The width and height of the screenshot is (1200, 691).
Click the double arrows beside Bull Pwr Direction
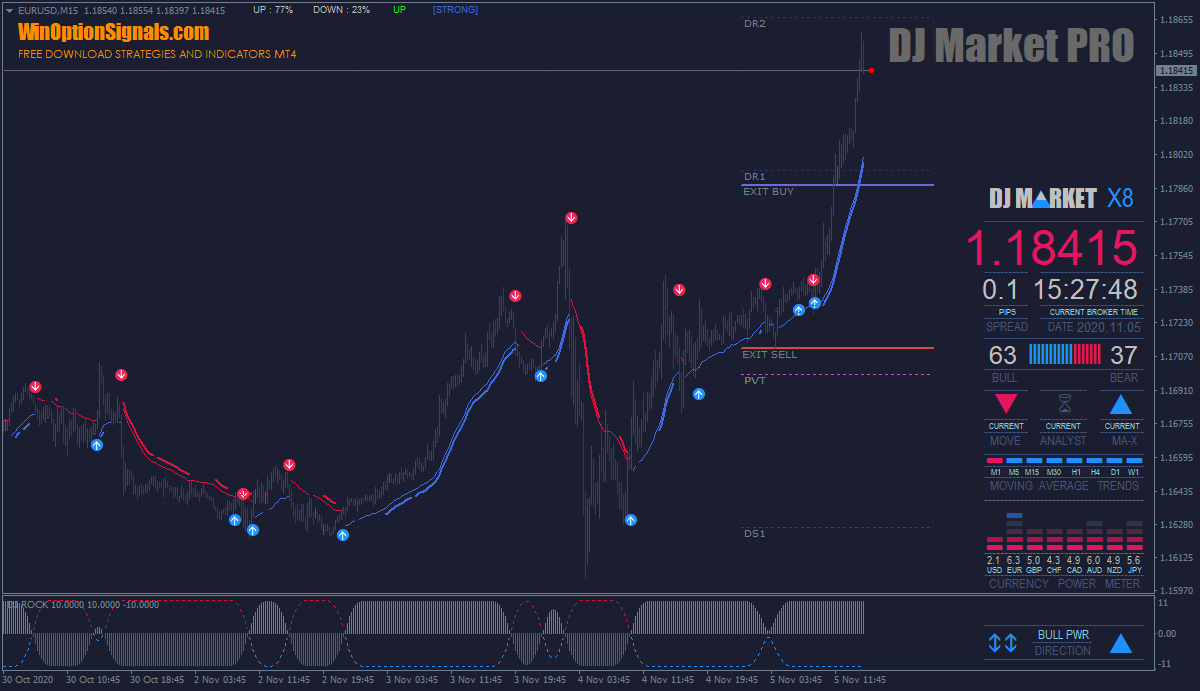1002,643
